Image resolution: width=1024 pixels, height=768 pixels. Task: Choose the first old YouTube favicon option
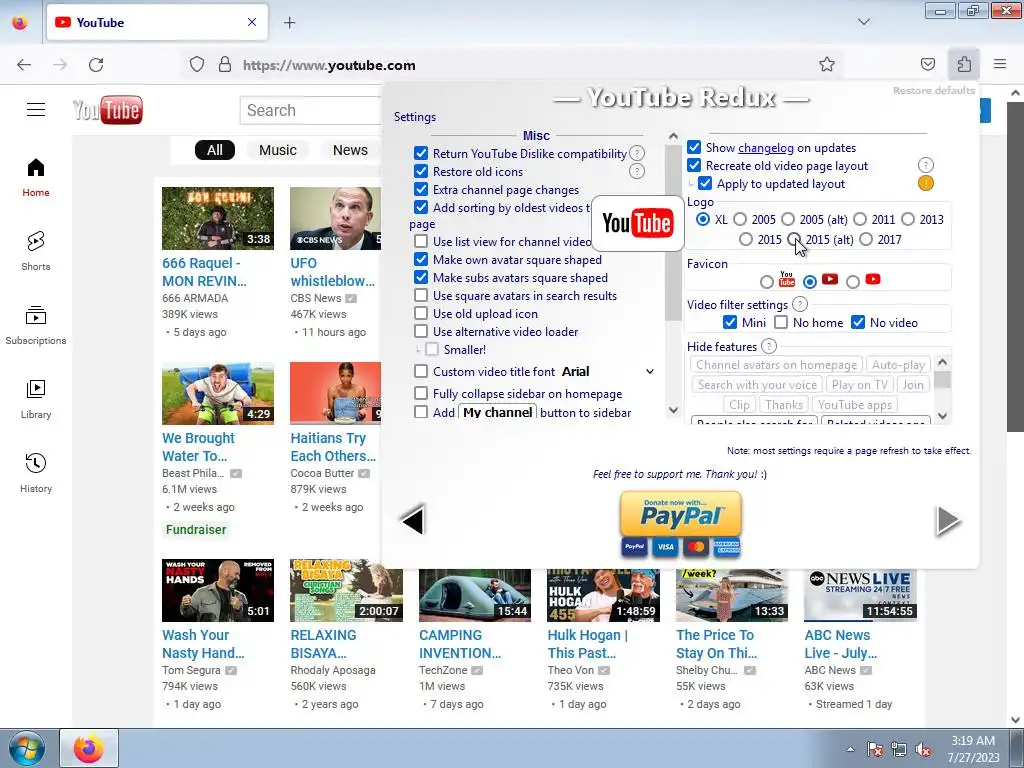(x=767, y=281)
